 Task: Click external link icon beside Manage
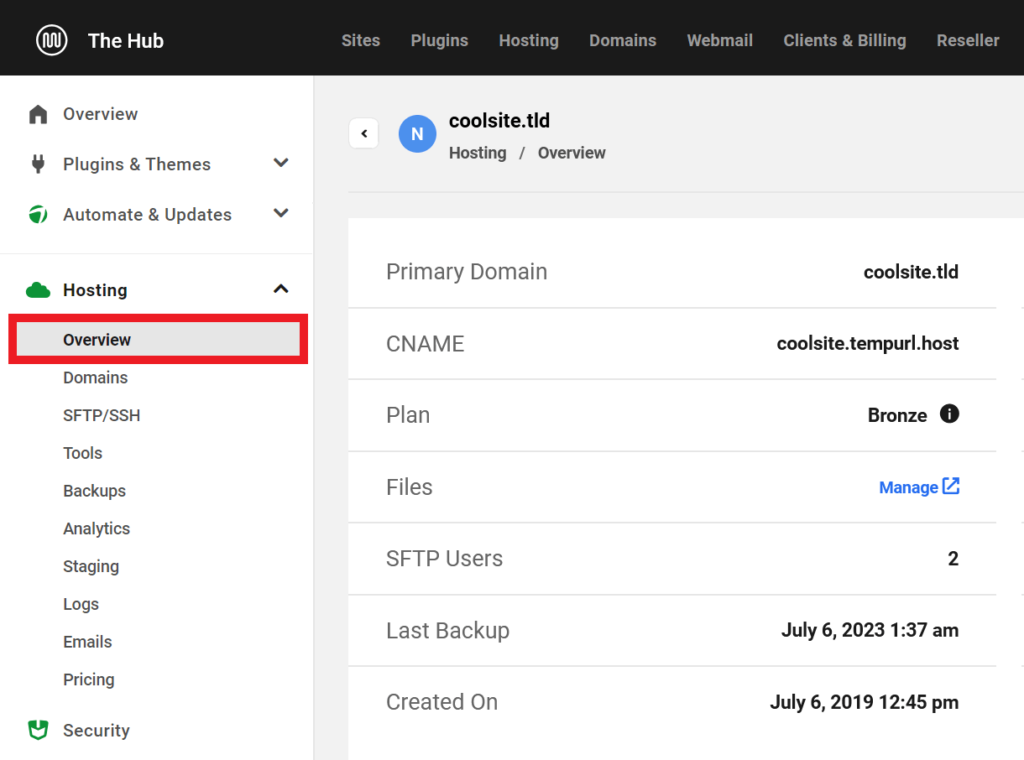coord(951,486)
